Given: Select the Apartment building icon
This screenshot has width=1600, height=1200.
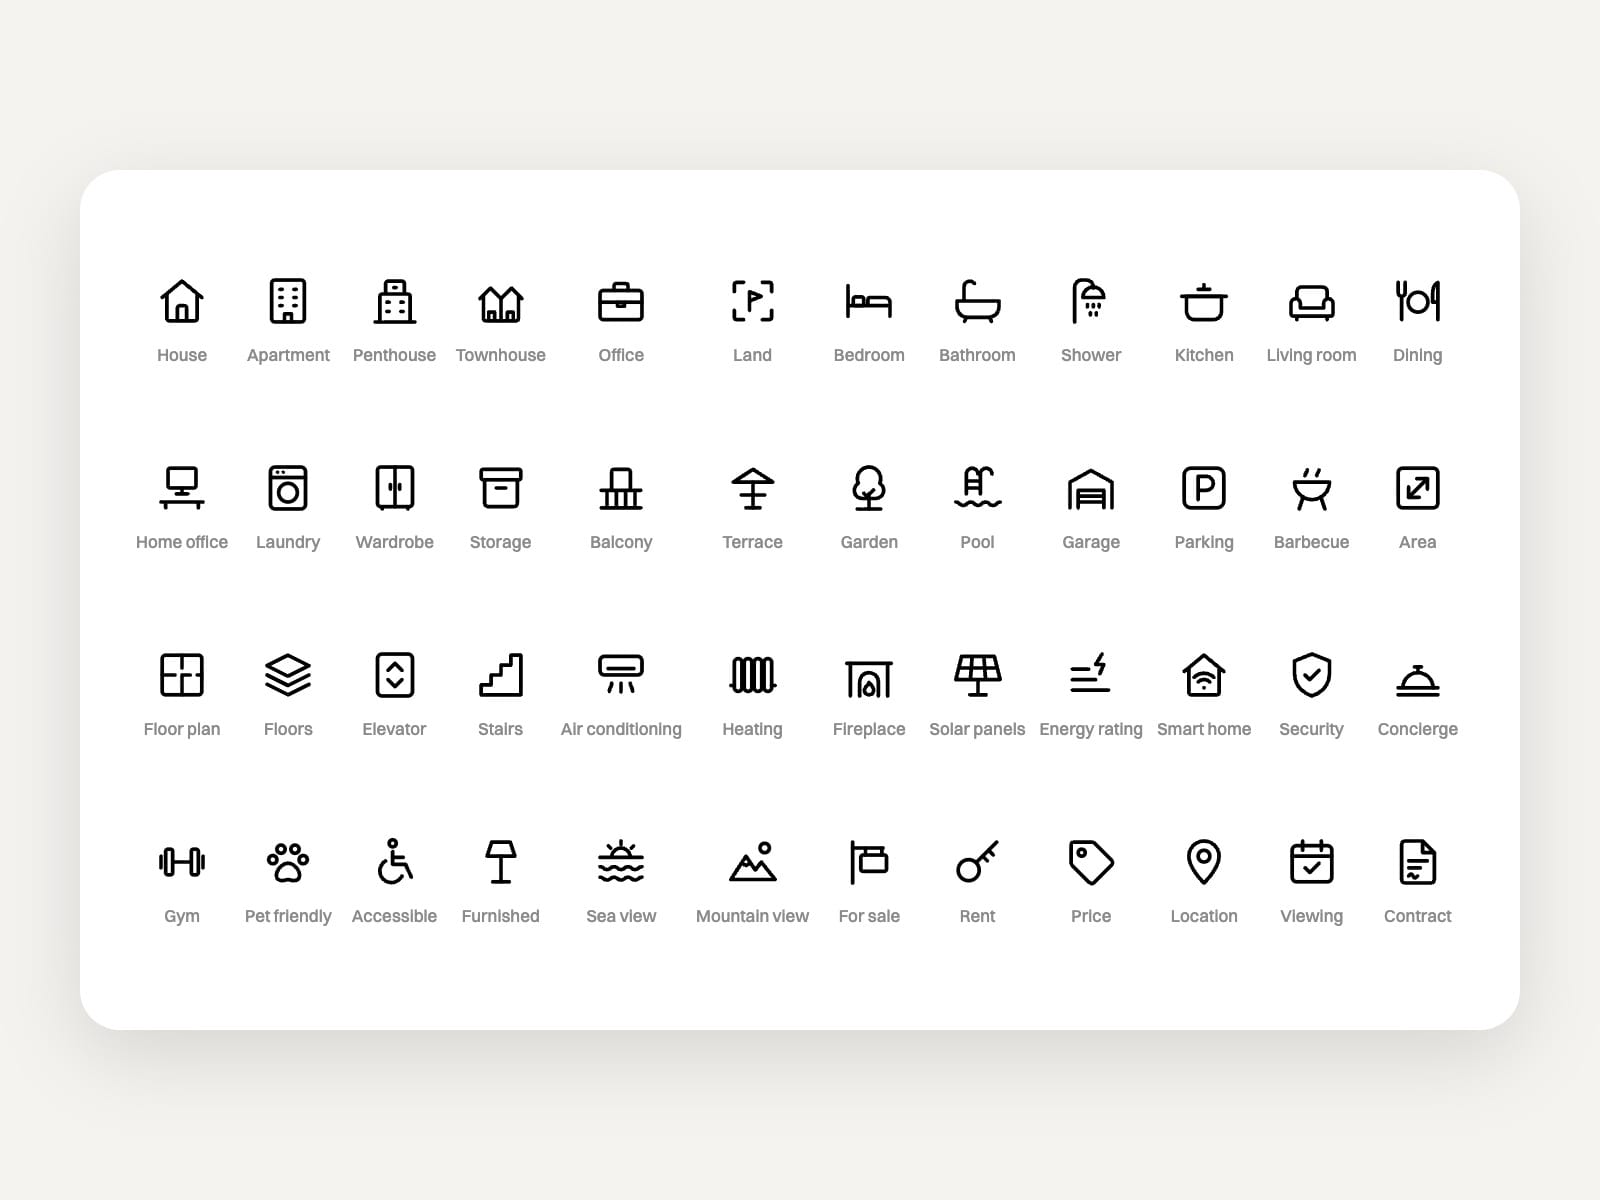Looking at the screenshot, I should (x=288, y=301).
